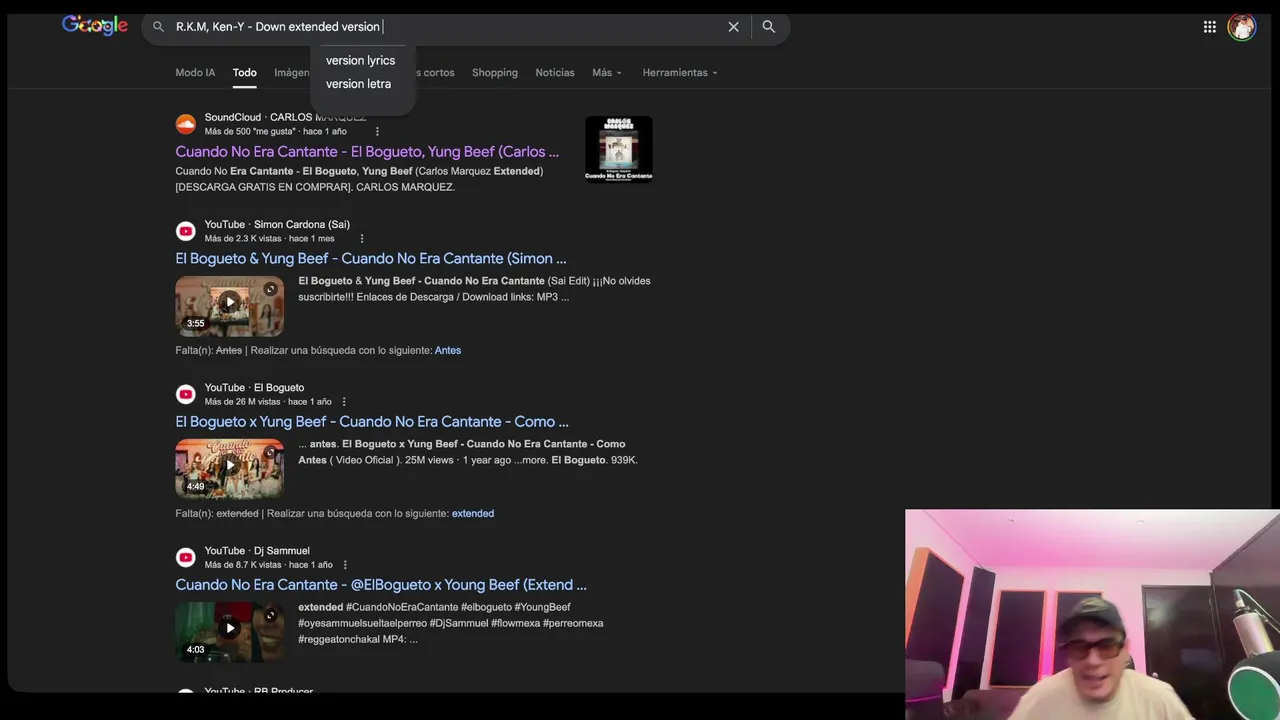Image resolution: width=1280 pixels, height=720 pixels.
Task: Switch to the Noticias tab
Action: click(x=555, y=72)
